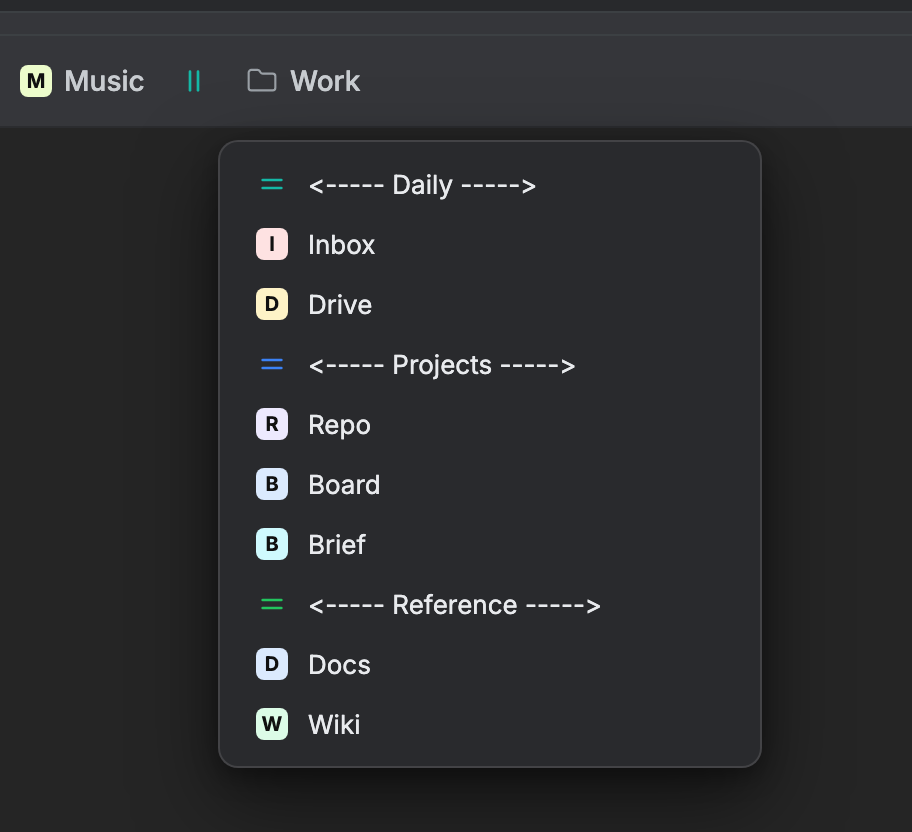Screen dimensions: 912x832
Task: Click the Board B icon
Action: pos(272,484)
